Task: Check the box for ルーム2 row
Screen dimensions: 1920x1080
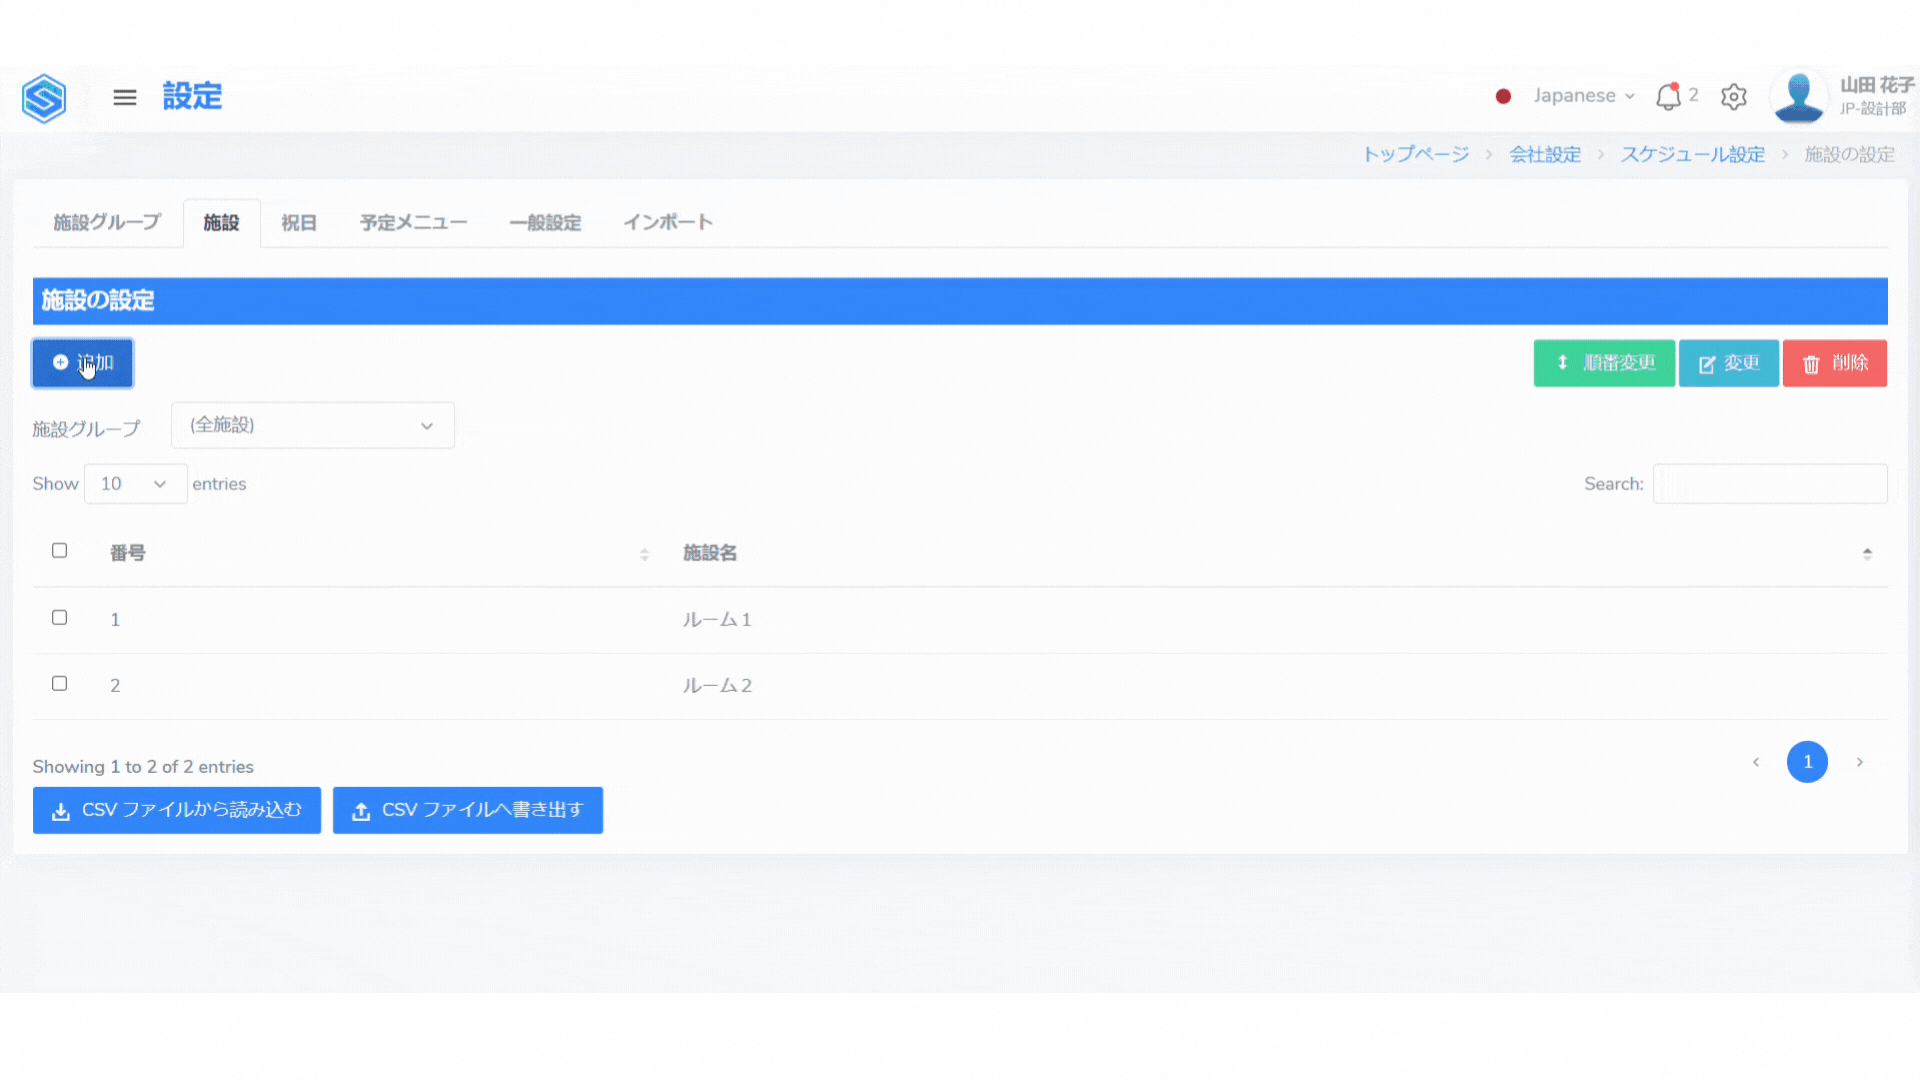Action: pos(60,684)
